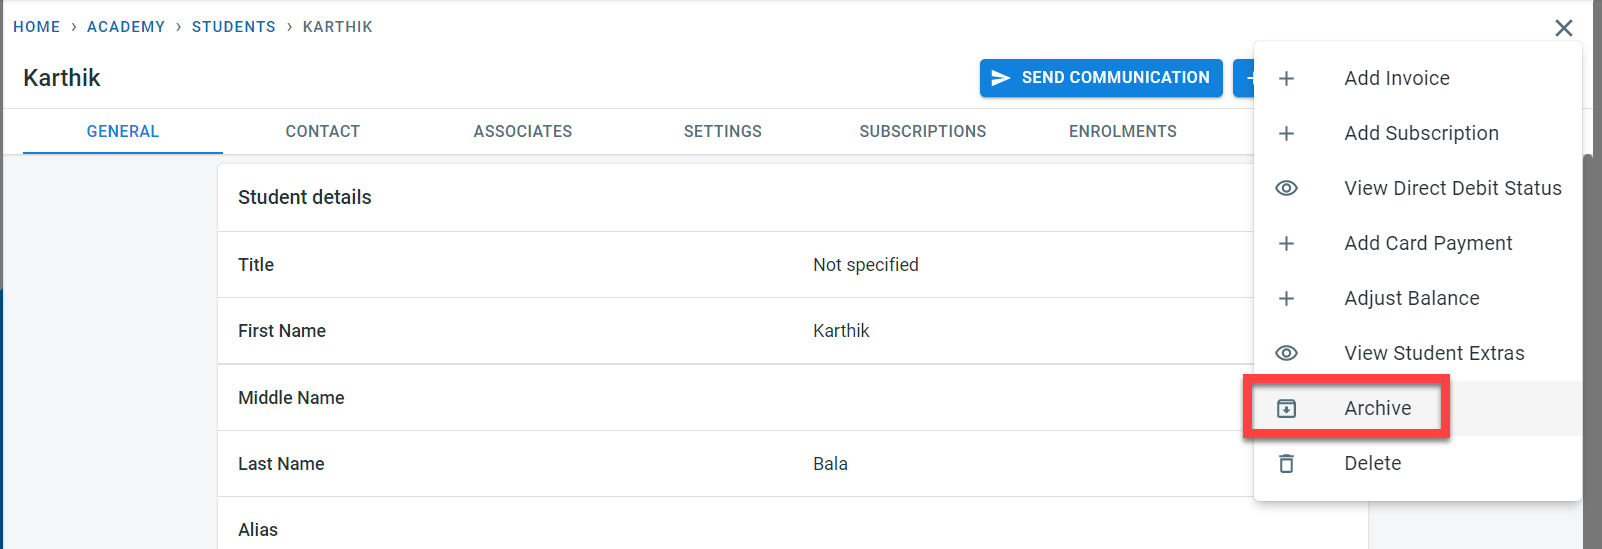
Task: Open the Contact tab
Action: [322, 131]
